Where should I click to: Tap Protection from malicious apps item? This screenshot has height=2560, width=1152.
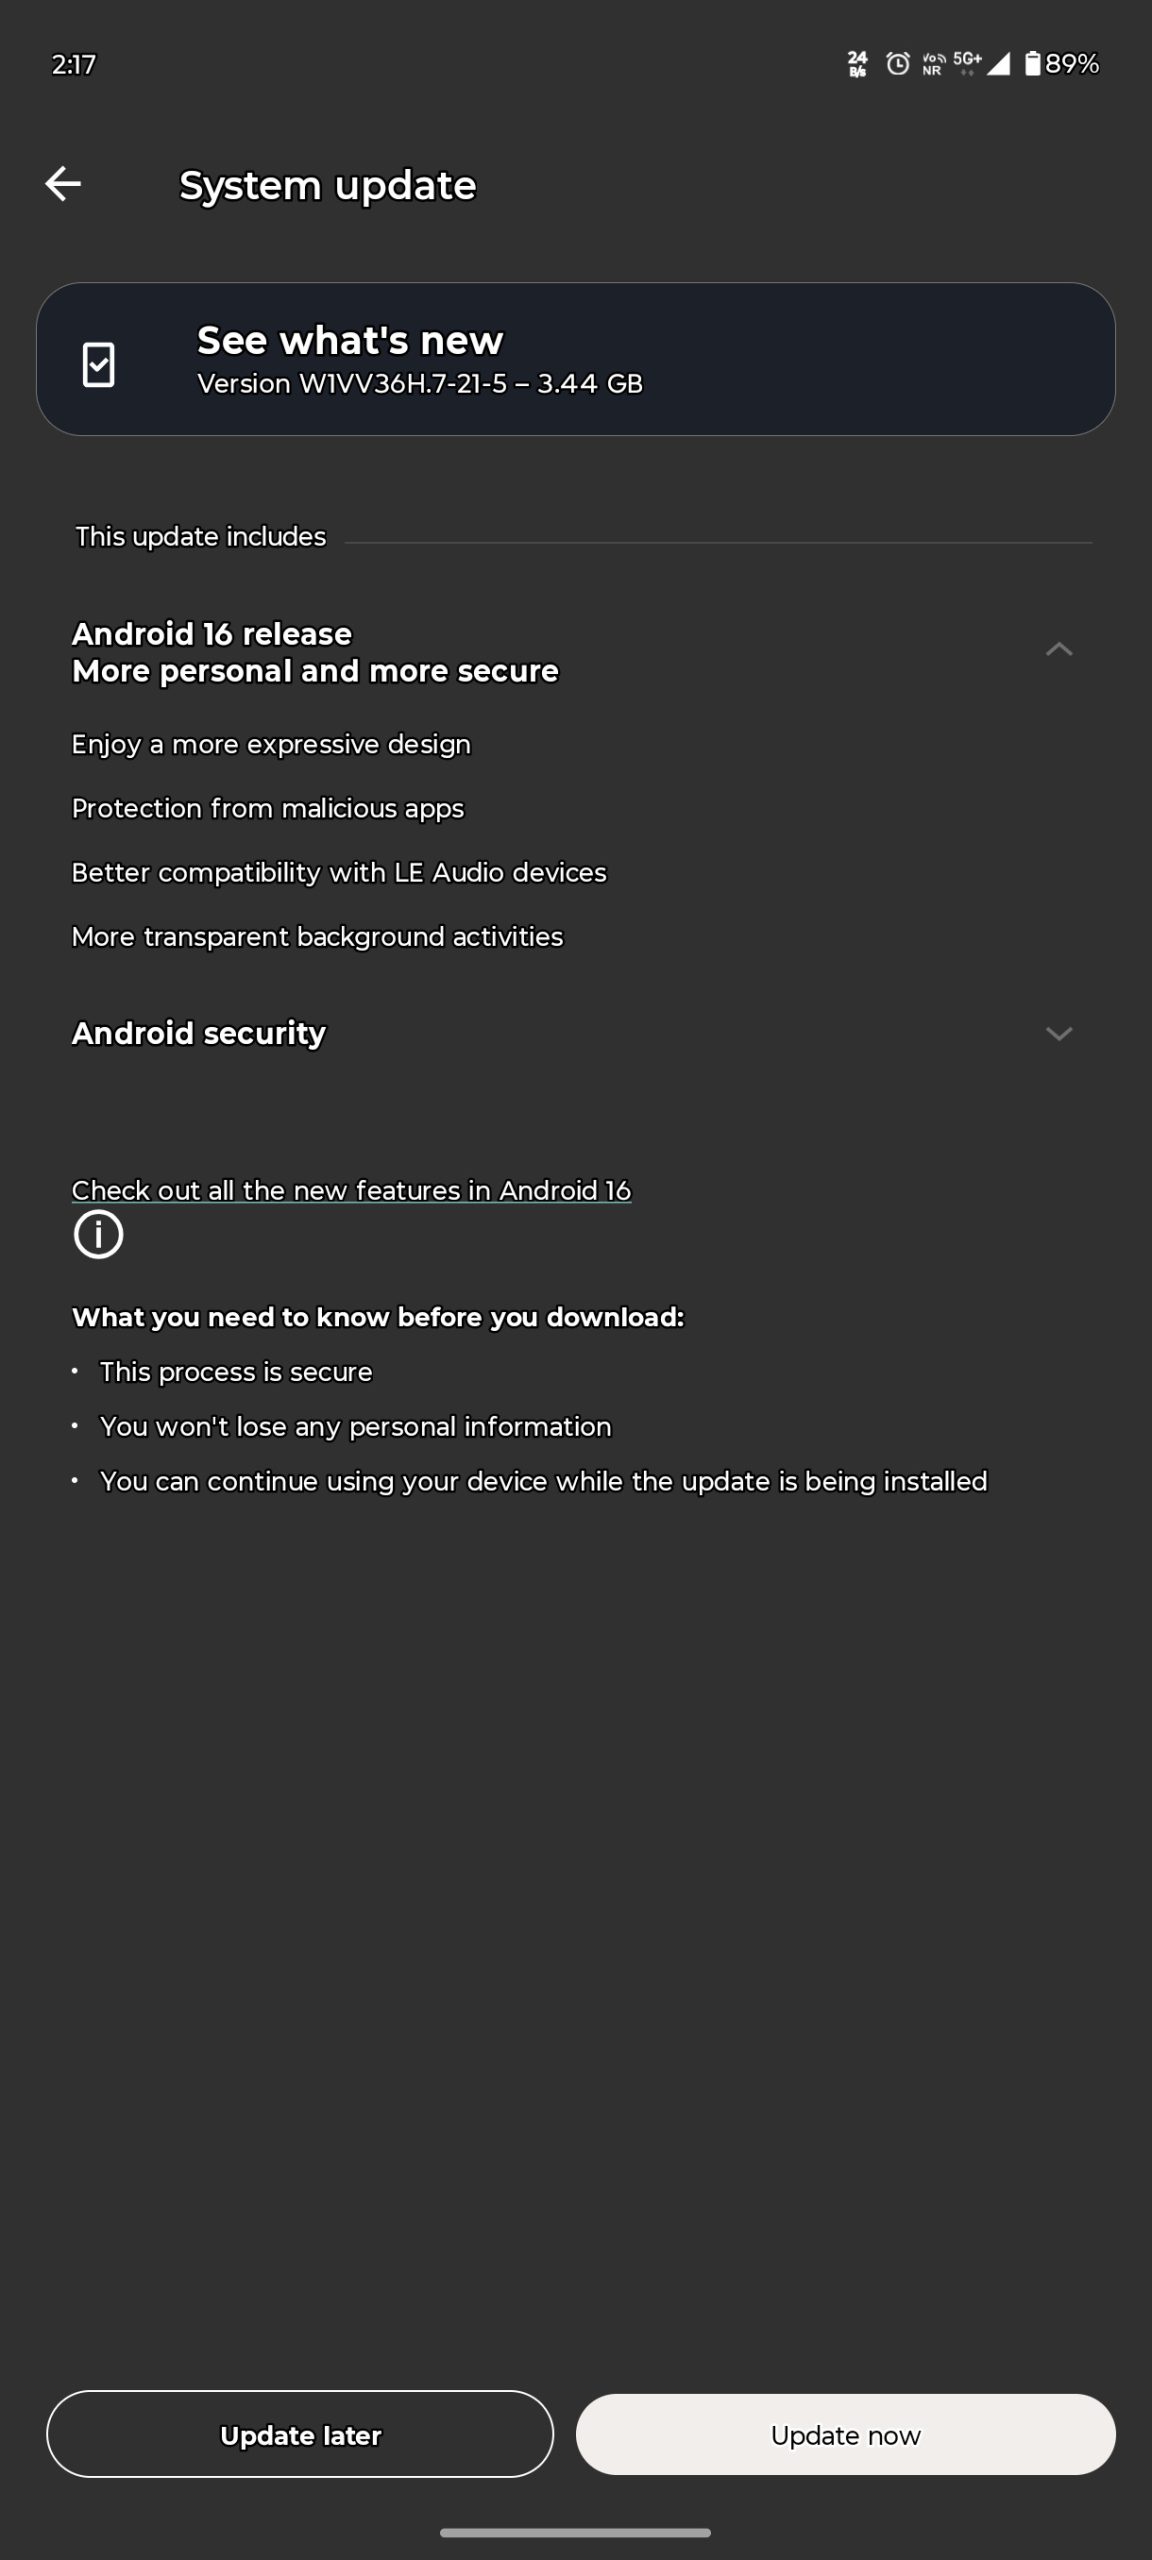(x=268, y=808)
